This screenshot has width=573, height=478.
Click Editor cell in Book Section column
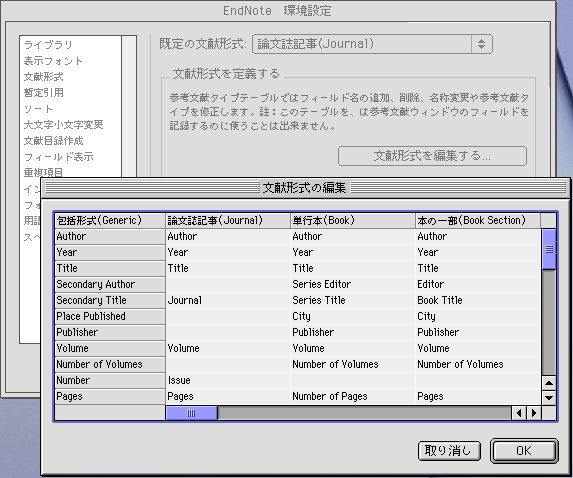(478, 284)
